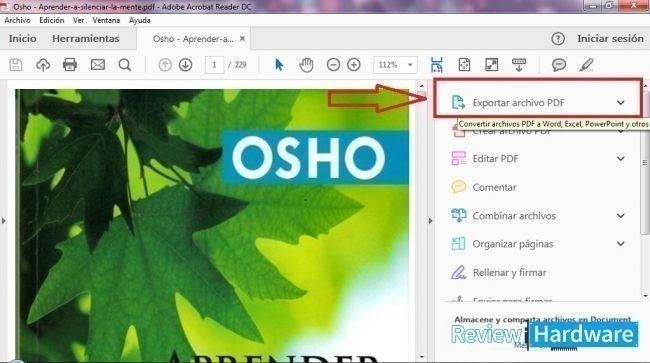Switch to the Herramientas tab

86,39
